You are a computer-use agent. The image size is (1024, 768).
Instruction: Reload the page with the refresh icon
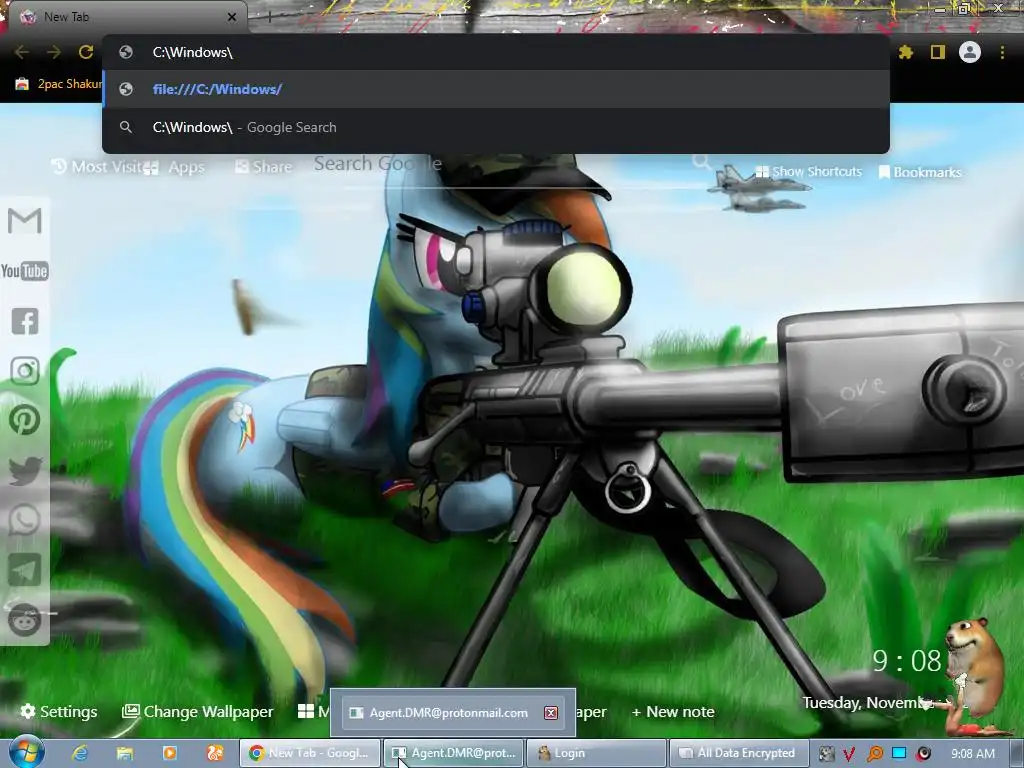(x=86, y=52)
